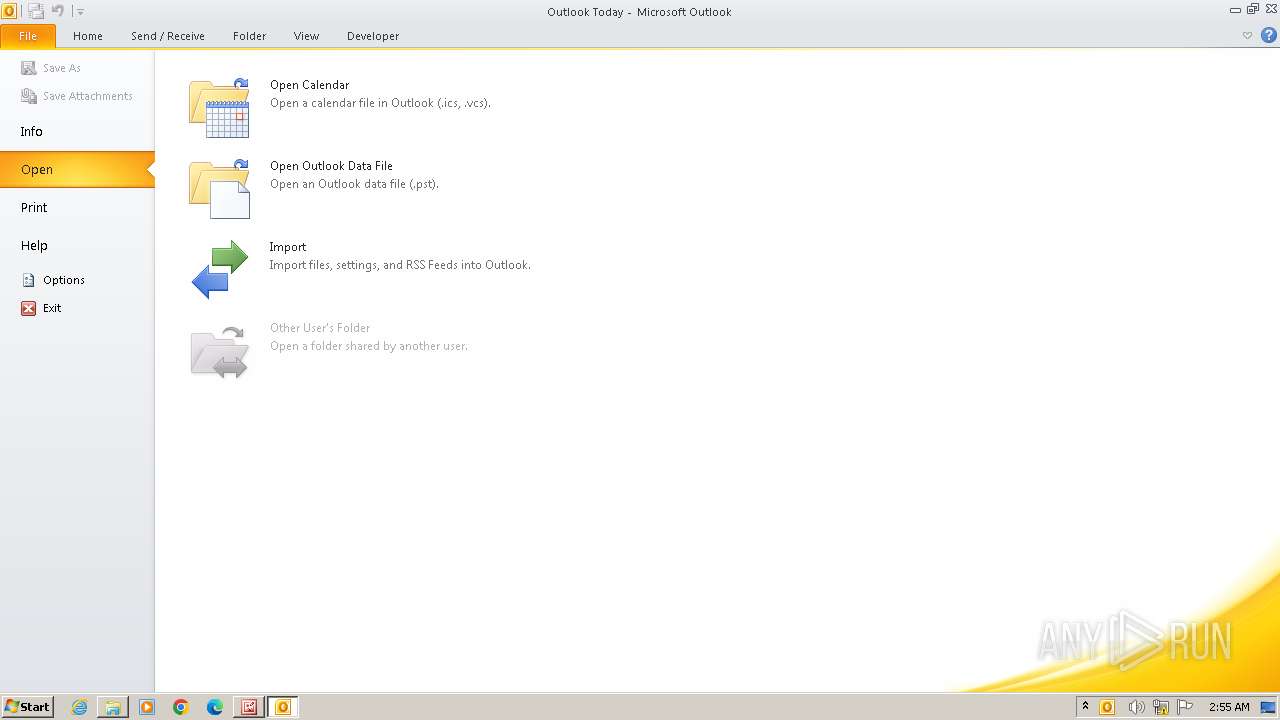
Task: Click the Outlook taskbar button
Action: 283,707
